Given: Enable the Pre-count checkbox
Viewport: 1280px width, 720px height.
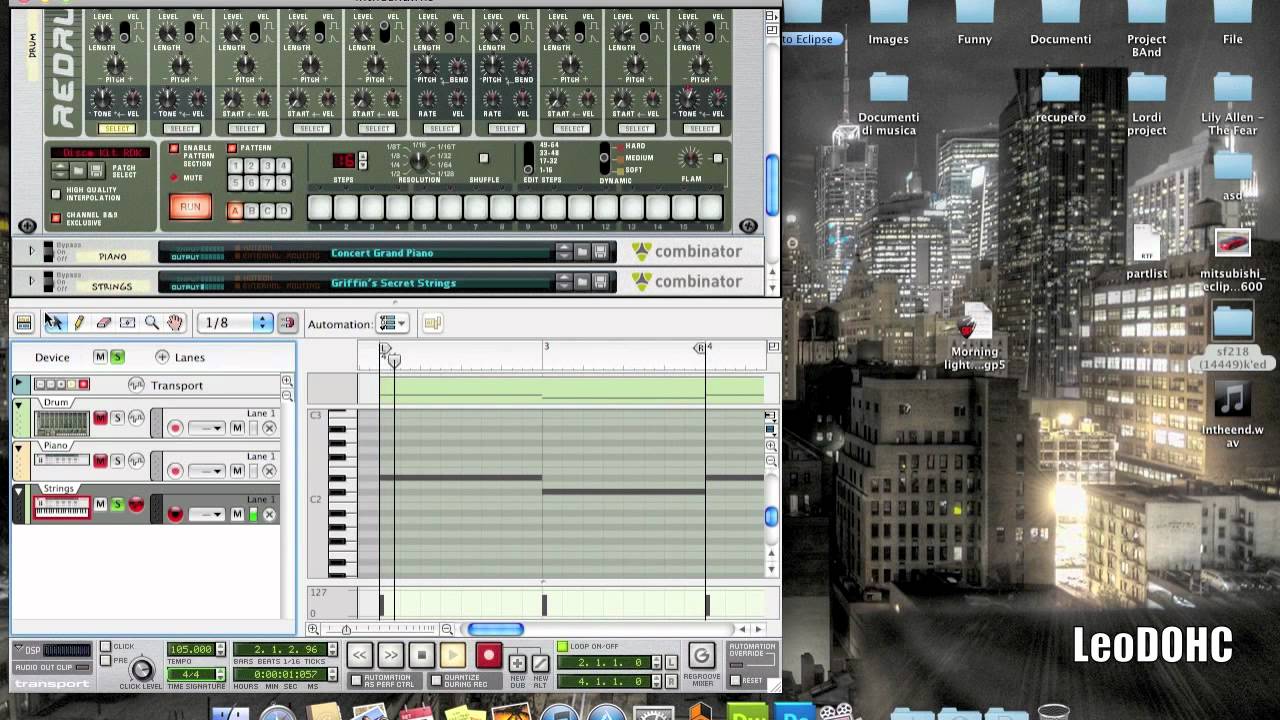Looking at the screenshot, I should pos(106,660).
